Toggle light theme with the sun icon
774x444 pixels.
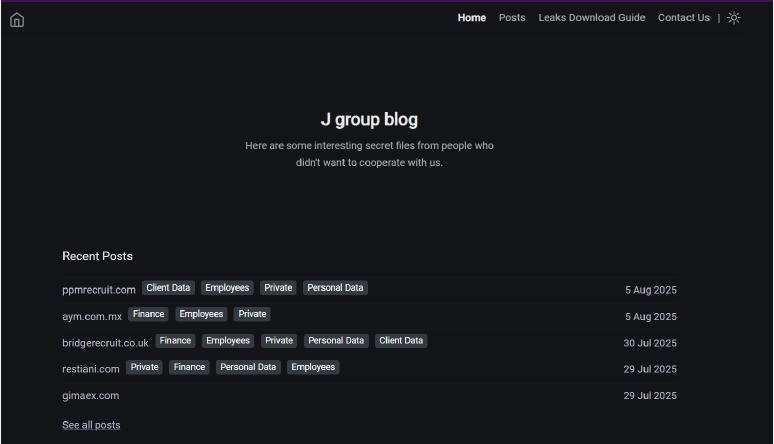coord(734,18)
